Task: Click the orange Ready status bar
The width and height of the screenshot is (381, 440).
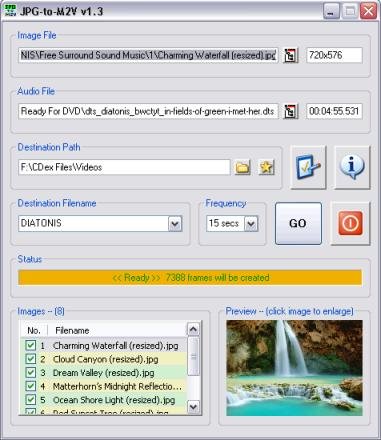Action: coord(190,278)
